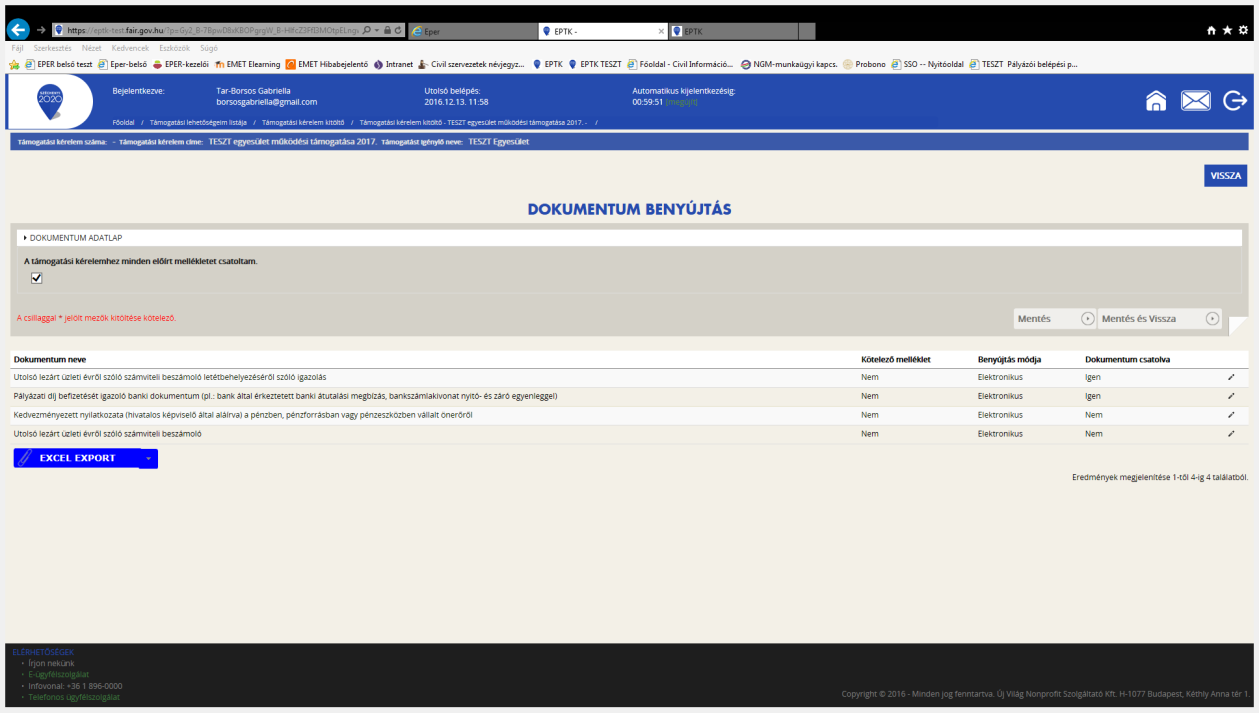Edit the 'letétbehelyezéséről szóló igazolás' row pencil
This screenshot has height=713, width=1259.
coord(1231,377)
